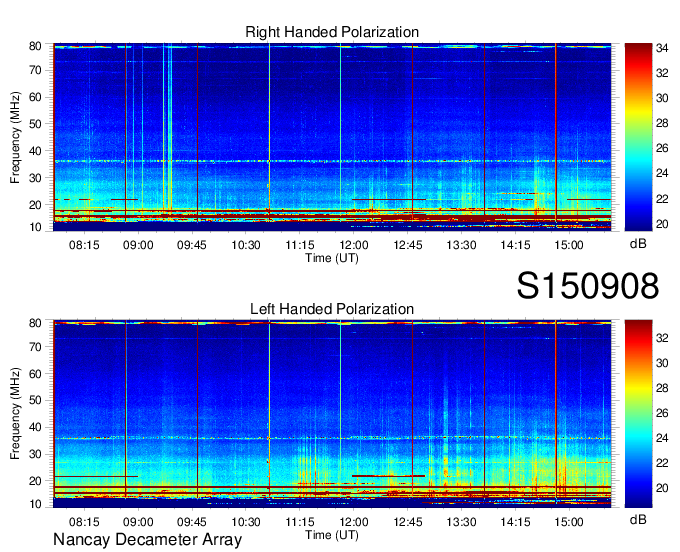Click the top plot's 'Frequency (MHz)' axis label

click(15, 137)
